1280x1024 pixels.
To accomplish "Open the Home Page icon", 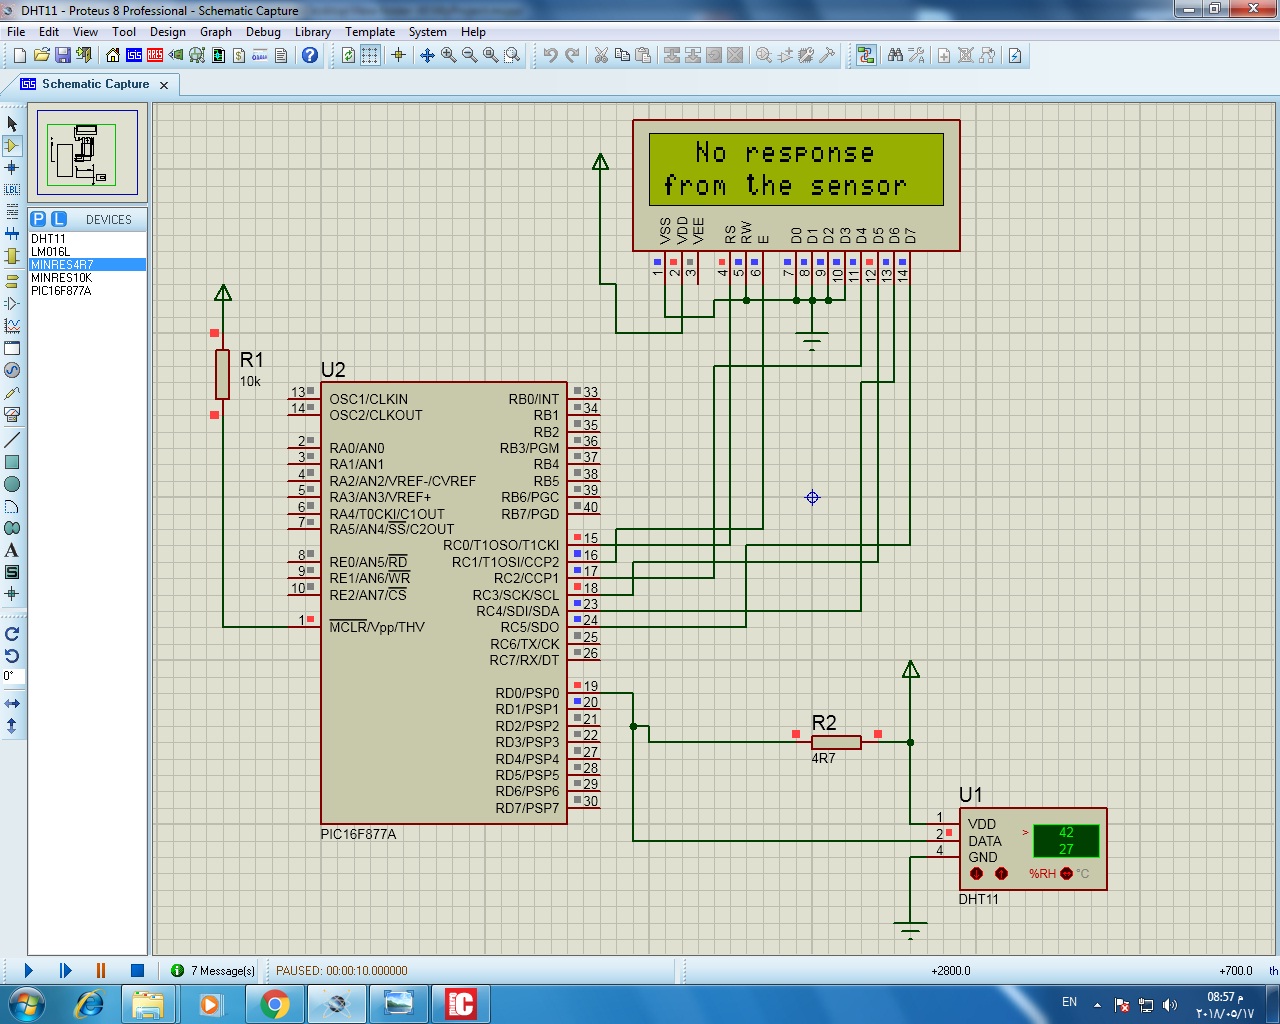I will [113, 55].
